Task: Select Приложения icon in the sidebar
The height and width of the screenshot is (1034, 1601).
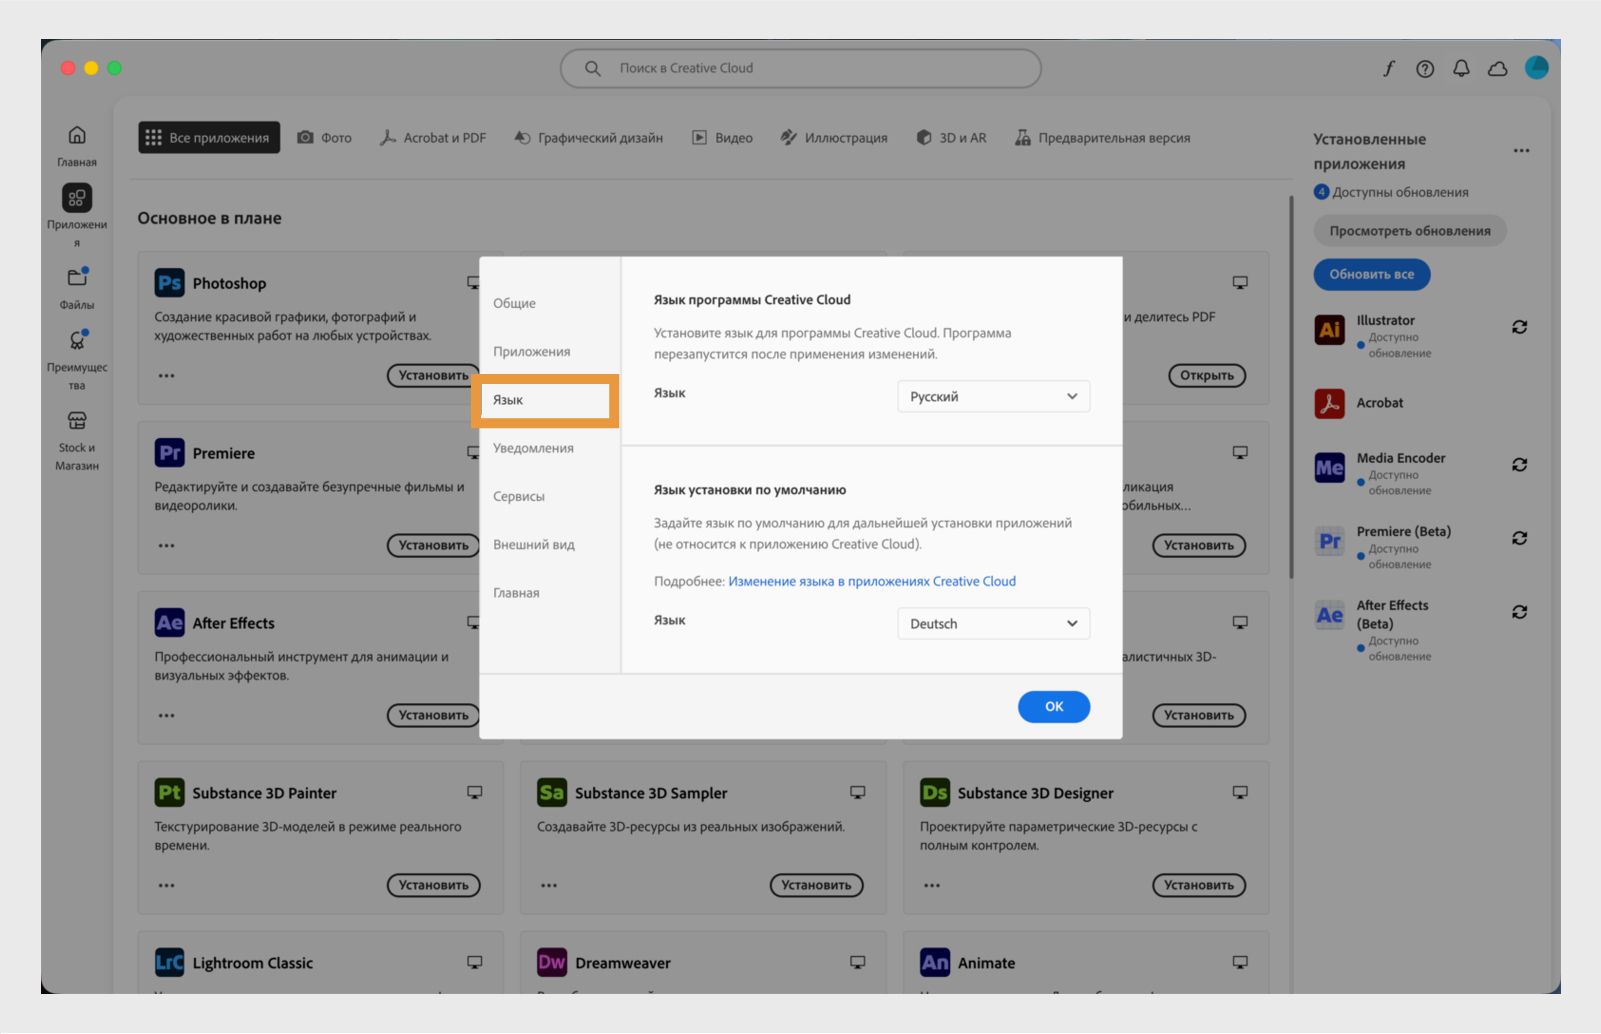Action: tap(77, 197)
